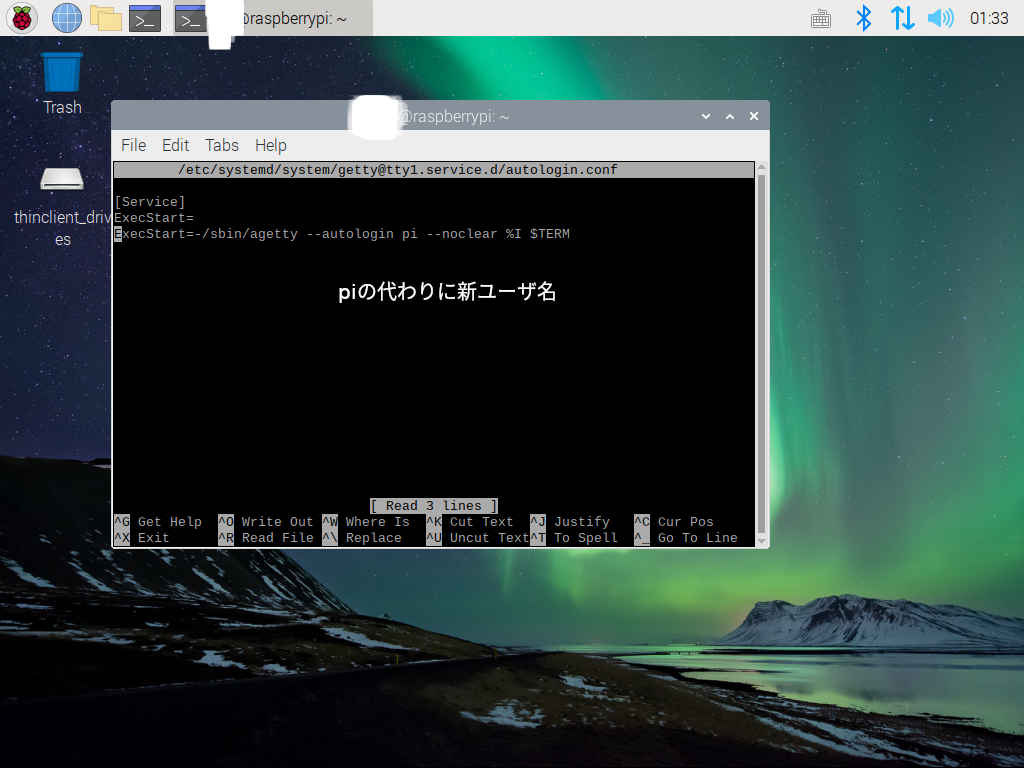Open the network up-down arrows menu
This screenshot has height=768, width=1024.
pyautogui.click(x=902, y=18)
